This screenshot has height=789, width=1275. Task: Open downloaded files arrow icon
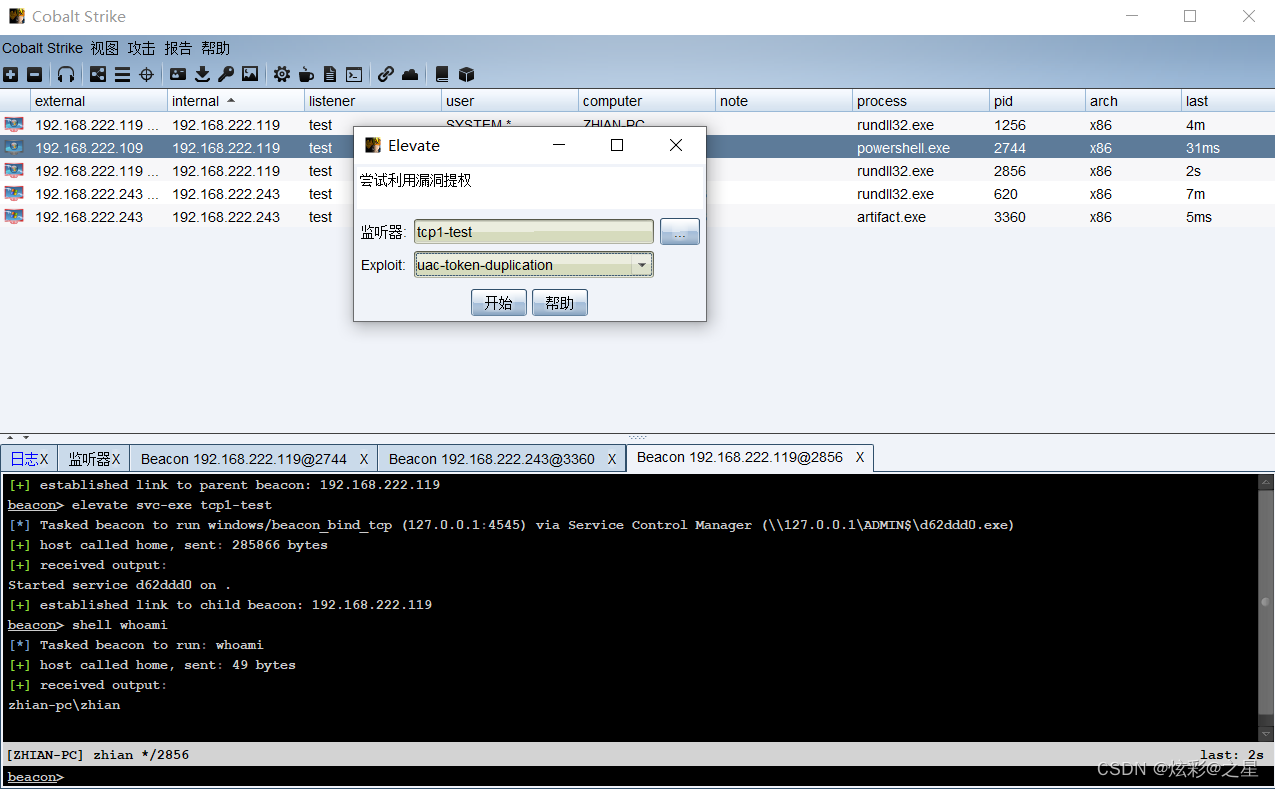coord(202,74)
